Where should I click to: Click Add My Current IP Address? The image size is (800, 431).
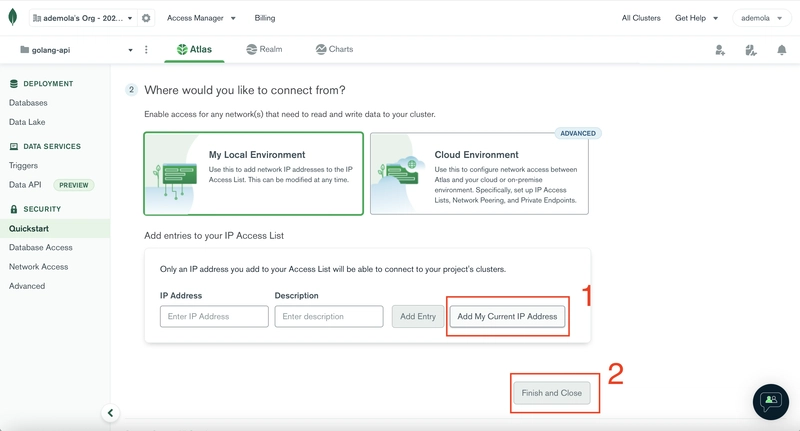point(507,316)
